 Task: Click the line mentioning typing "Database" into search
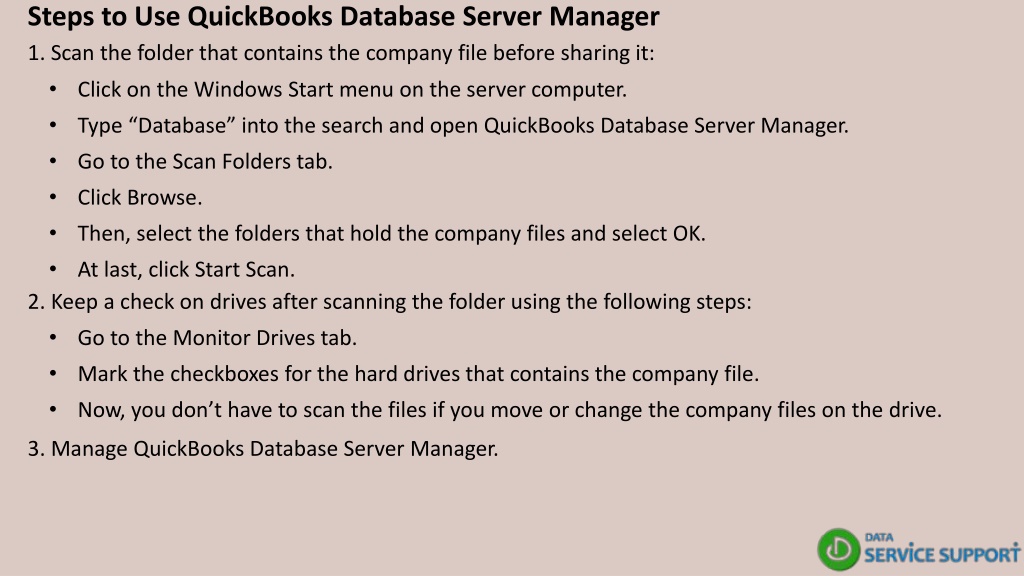pyautogui.click(x=463, y=125)
